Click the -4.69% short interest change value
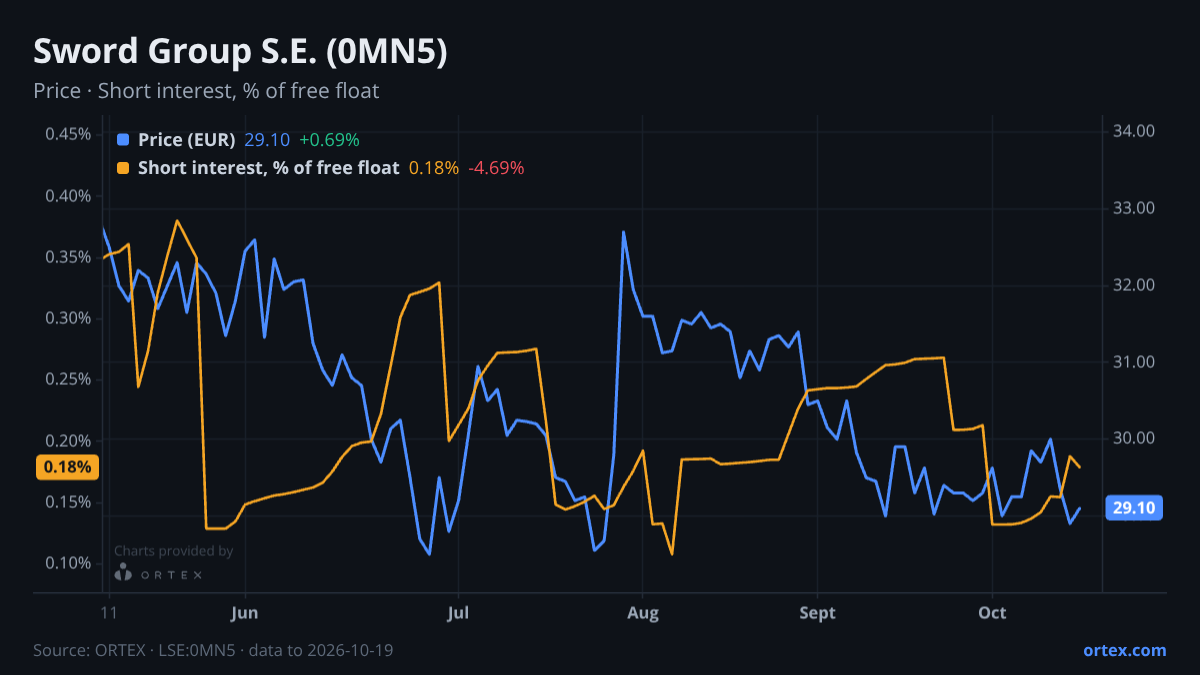The height and width of the screenshot is (675, 1200). (x=496, y=168)
